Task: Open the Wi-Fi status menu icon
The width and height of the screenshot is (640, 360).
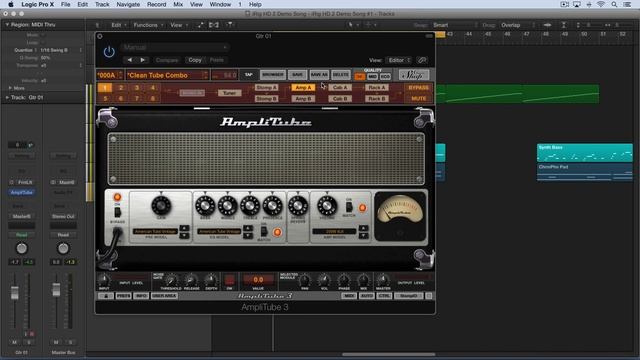Action: (601, 4)
